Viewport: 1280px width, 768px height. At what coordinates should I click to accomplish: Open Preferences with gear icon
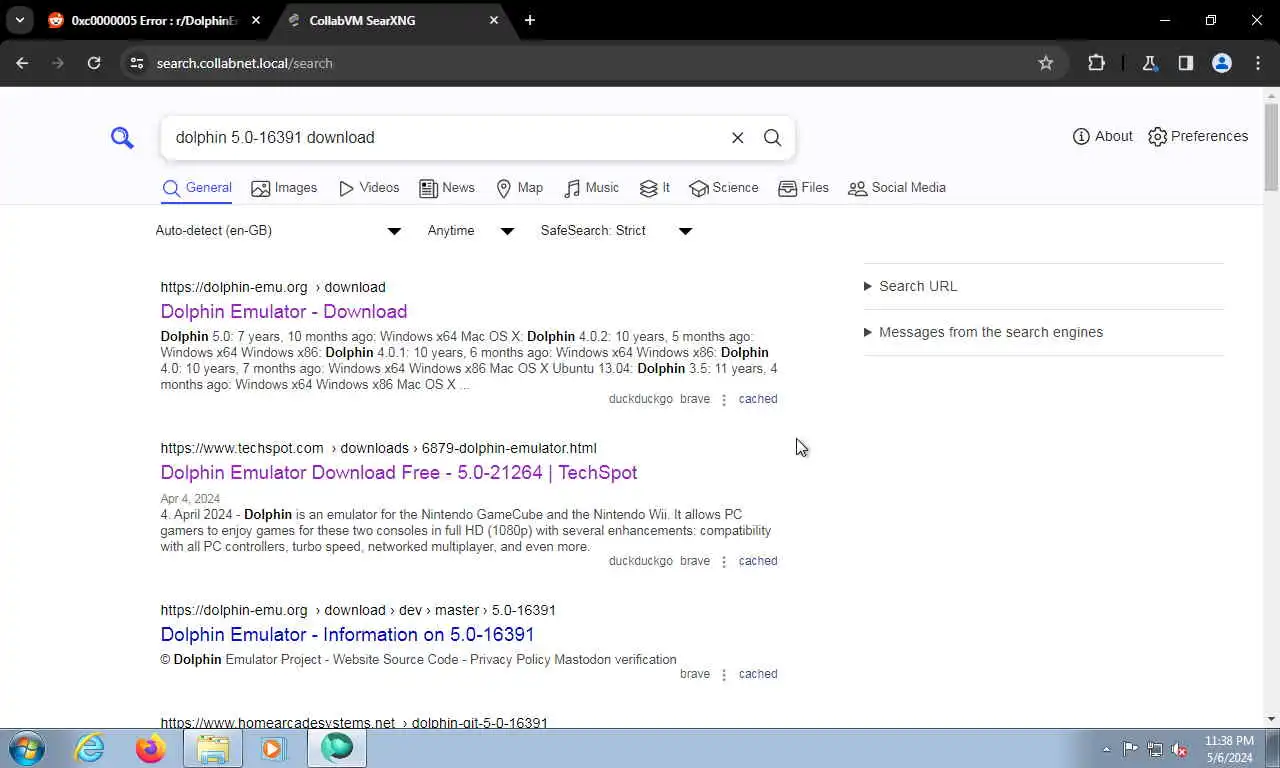(x=1198, y=136)
